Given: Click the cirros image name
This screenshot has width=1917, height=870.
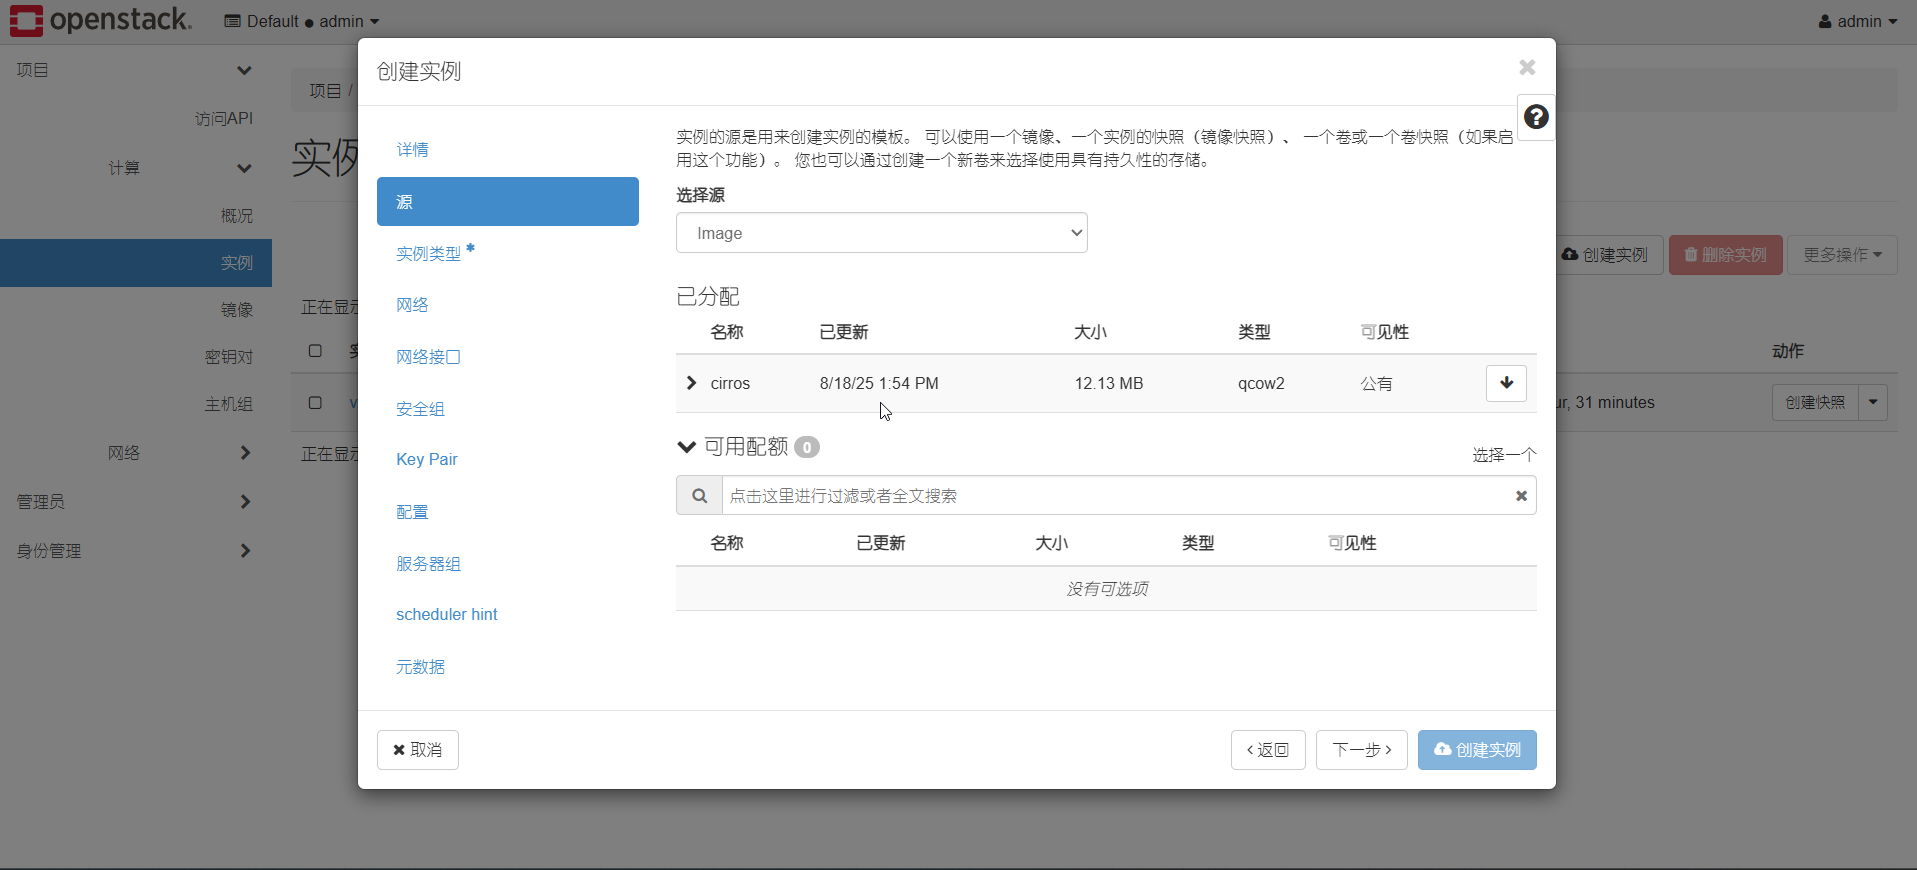Looking at the screenshot, I should click(730, 383).
